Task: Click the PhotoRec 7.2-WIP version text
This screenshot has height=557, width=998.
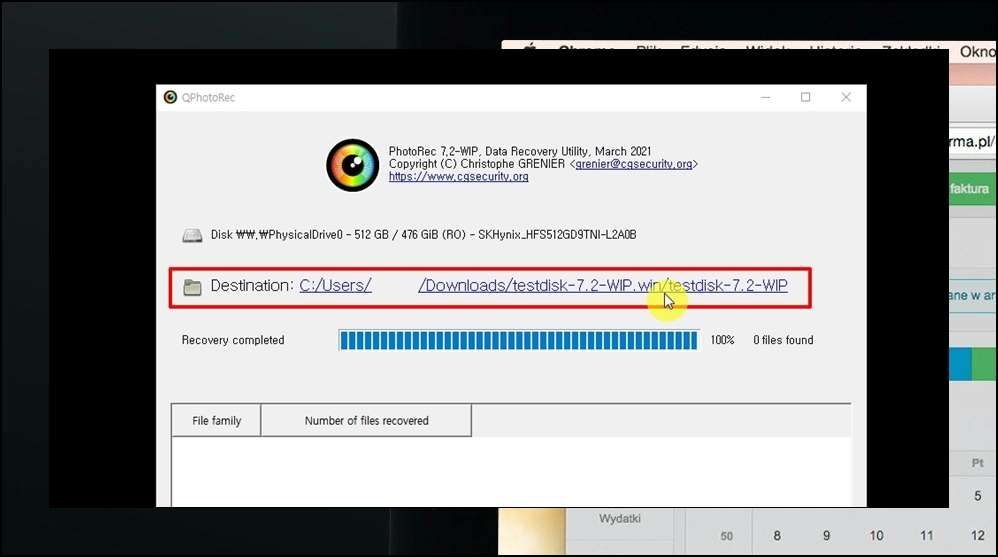Action: point(520,152)
